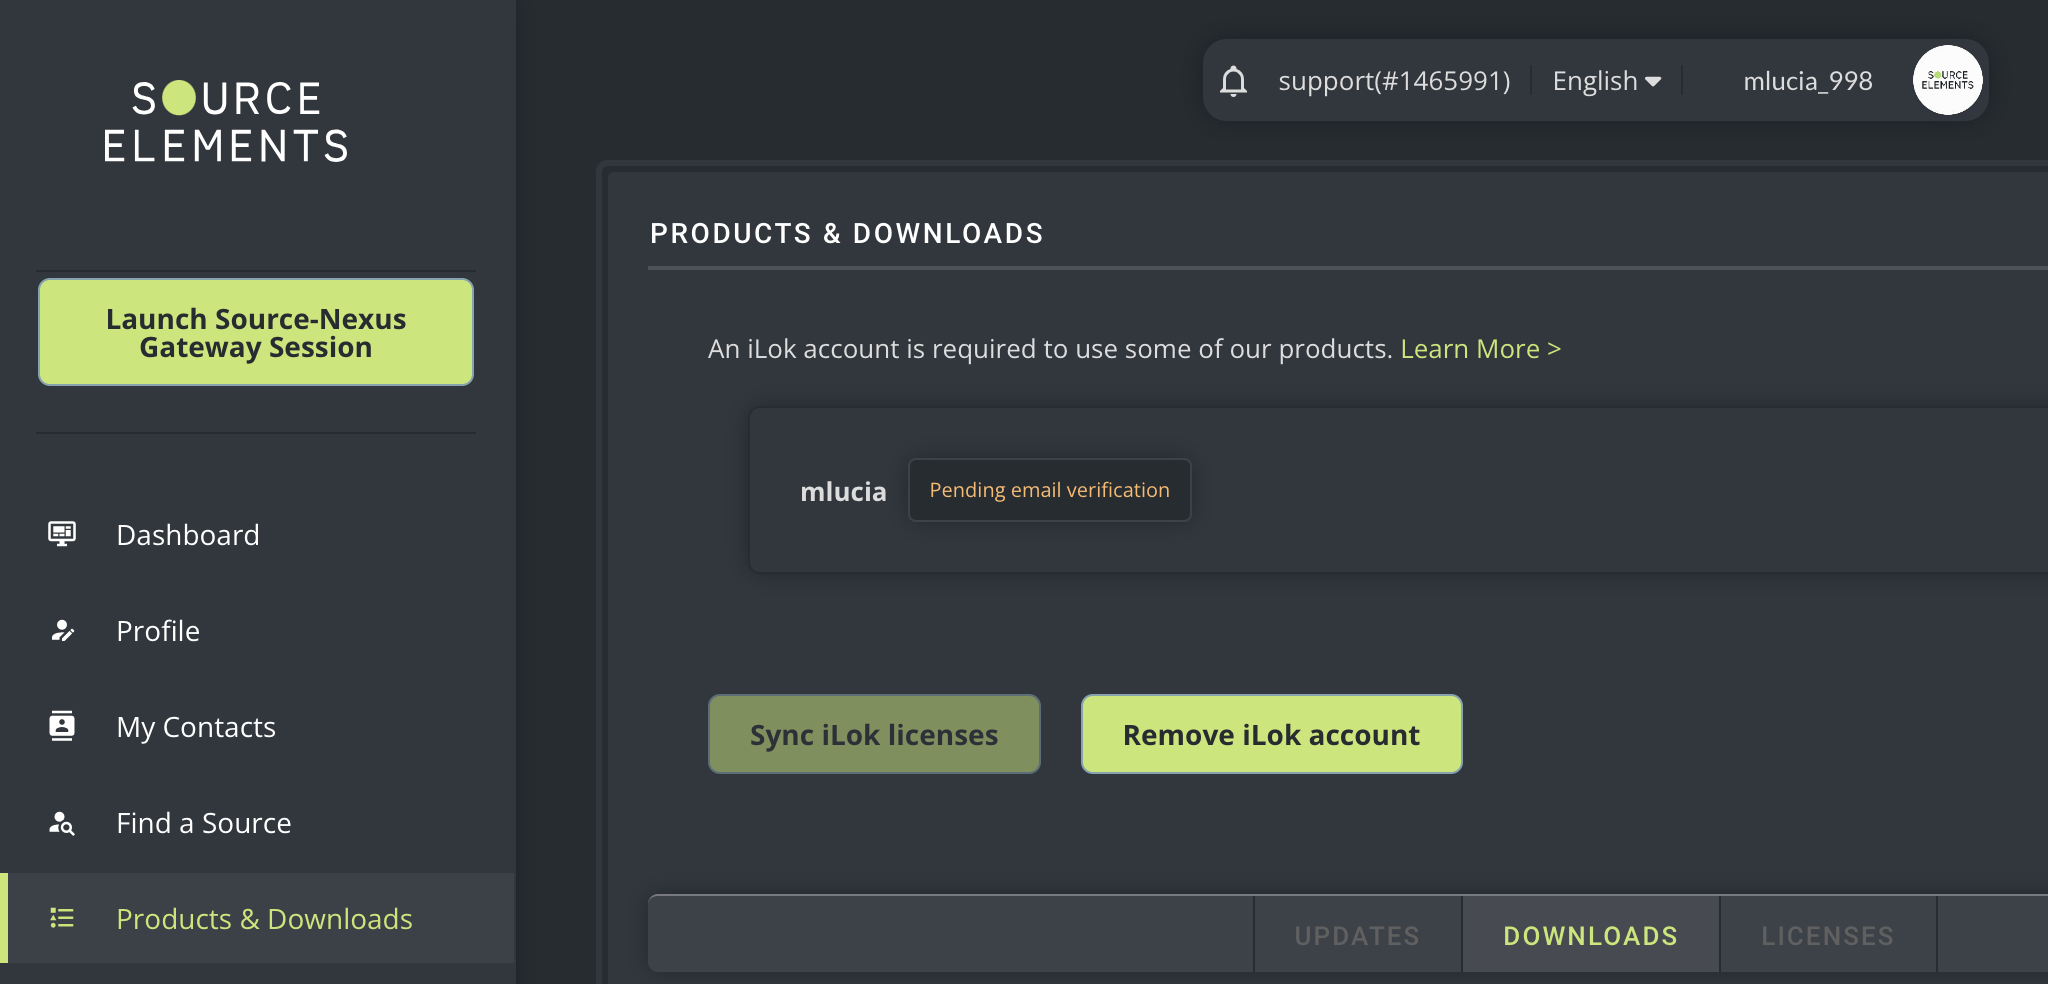Expand the English language dropdown
Viewport: 2048px width, 984px height.
(x=1606, y=81)
